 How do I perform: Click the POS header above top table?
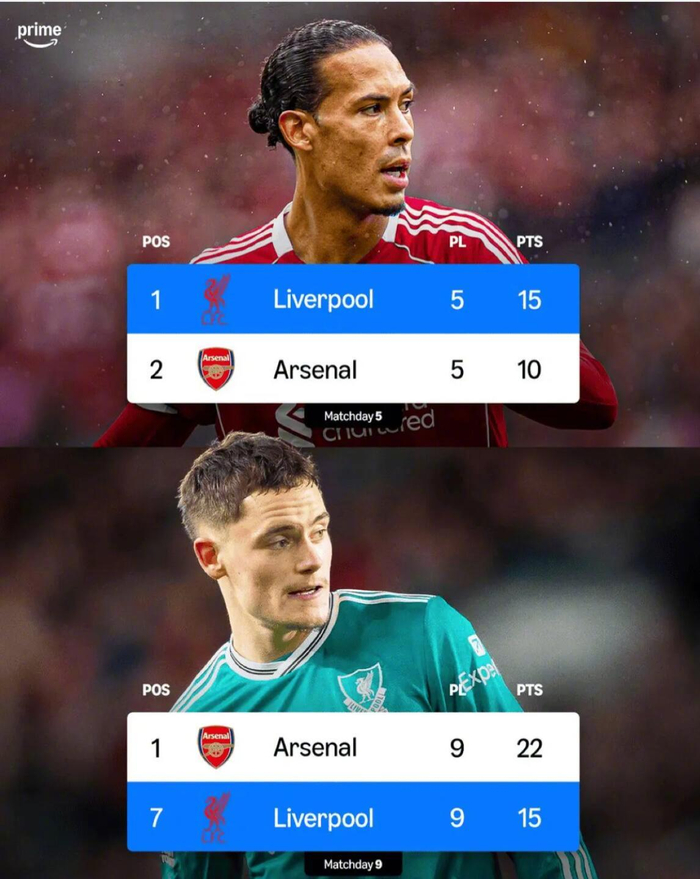pos(156,242)
